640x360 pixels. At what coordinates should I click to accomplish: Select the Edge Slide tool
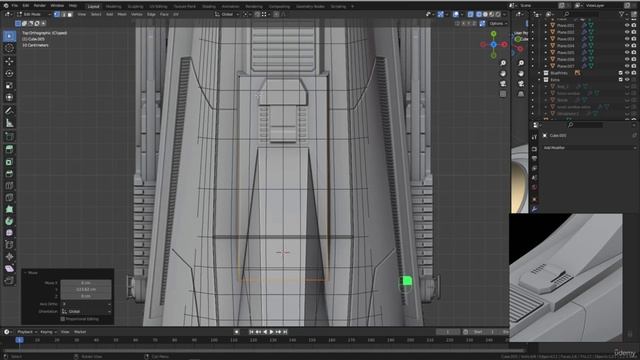pos(9,244)
